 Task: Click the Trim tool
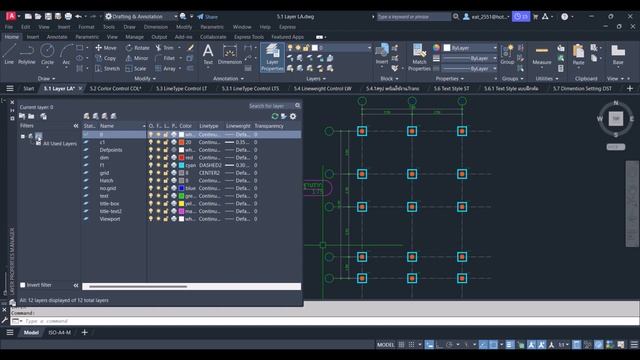(164, 48)
